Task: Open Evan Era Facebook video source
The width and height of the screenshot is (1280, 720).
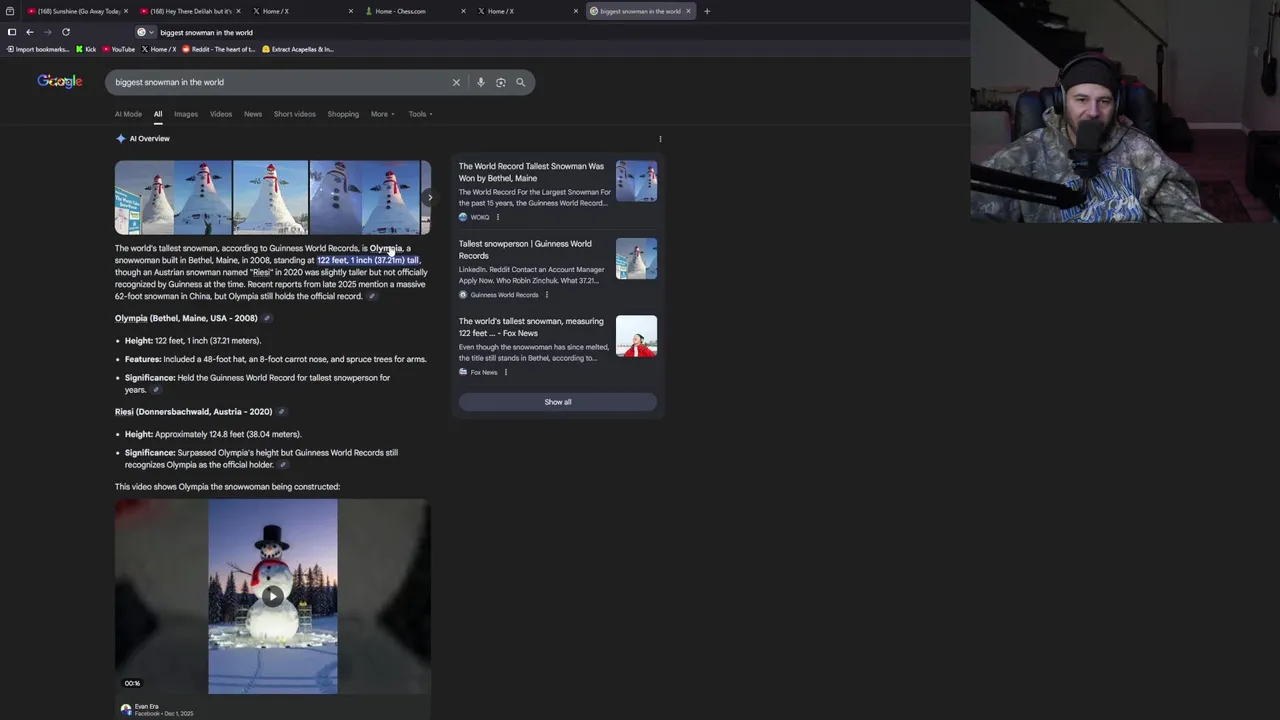Action: point(157,709)
